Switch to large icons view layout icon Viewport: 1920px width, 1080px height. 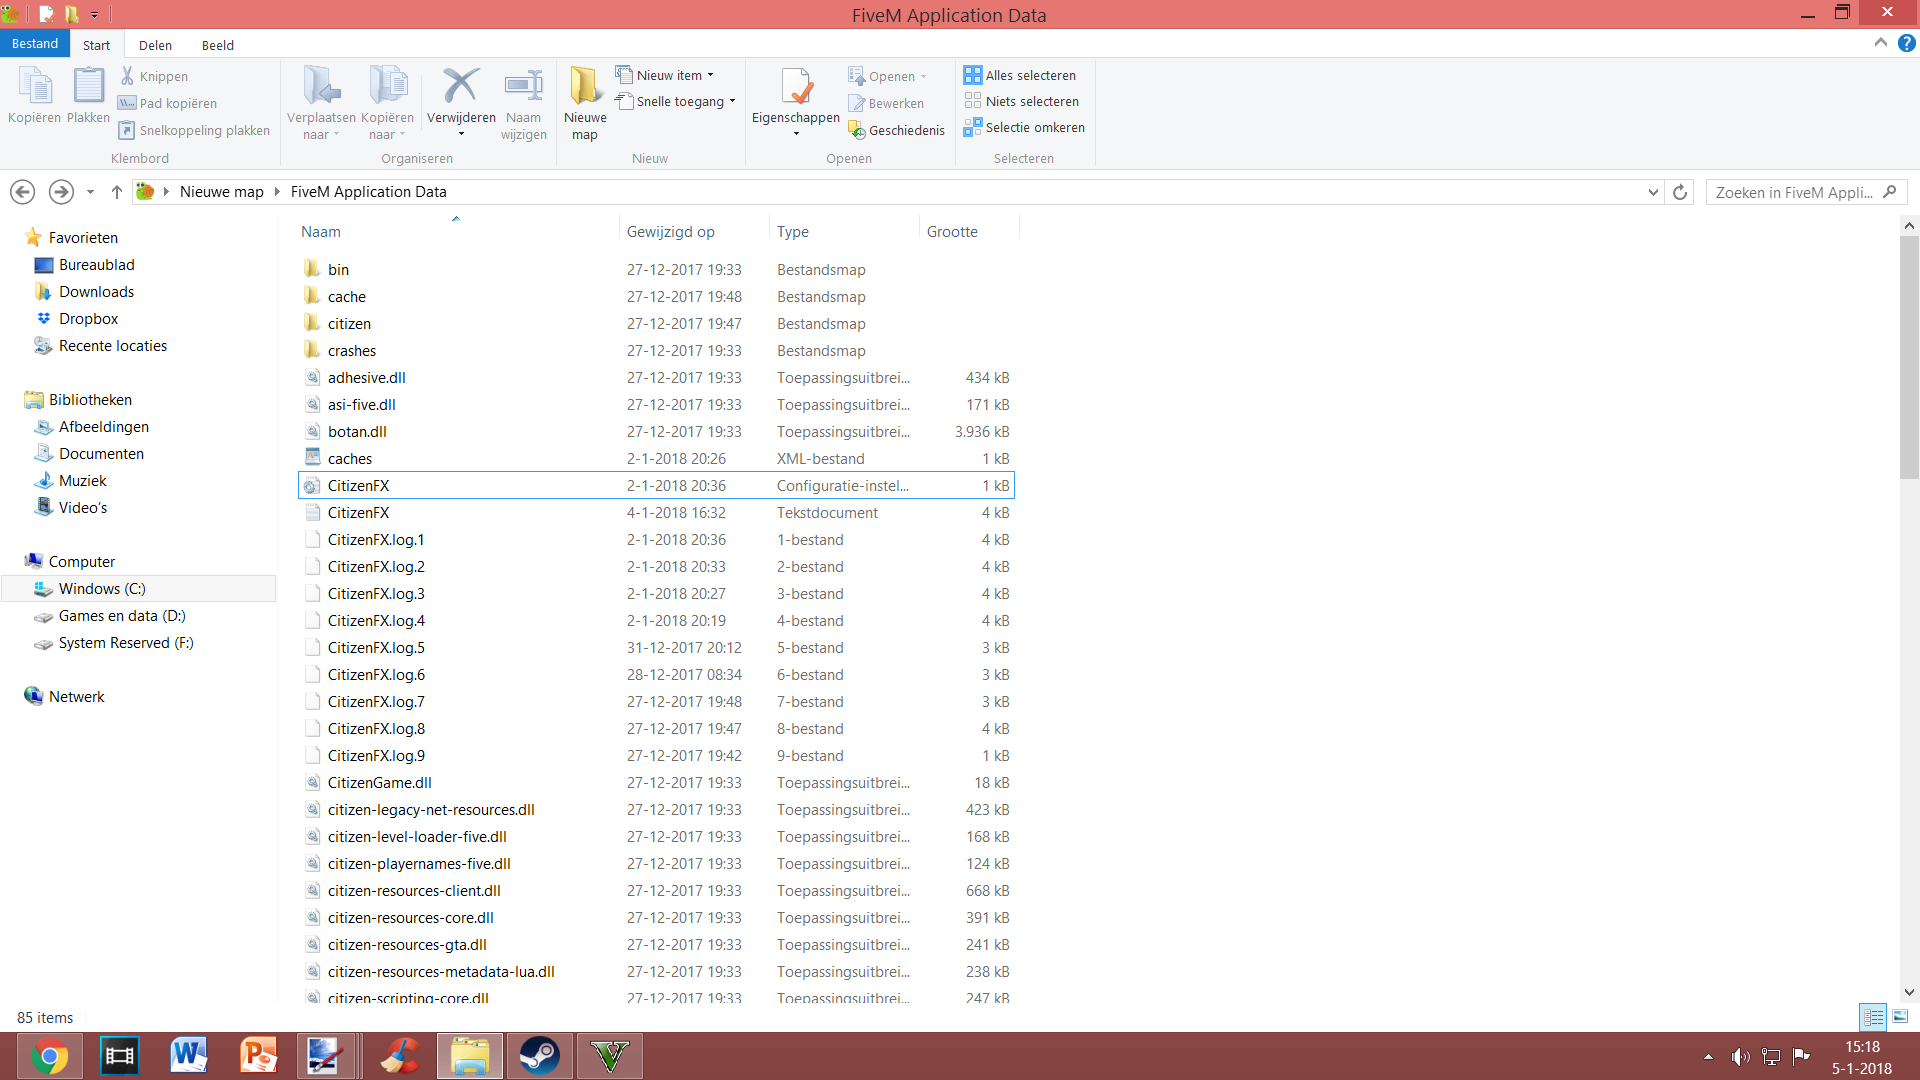(x=1900, y=1017)
